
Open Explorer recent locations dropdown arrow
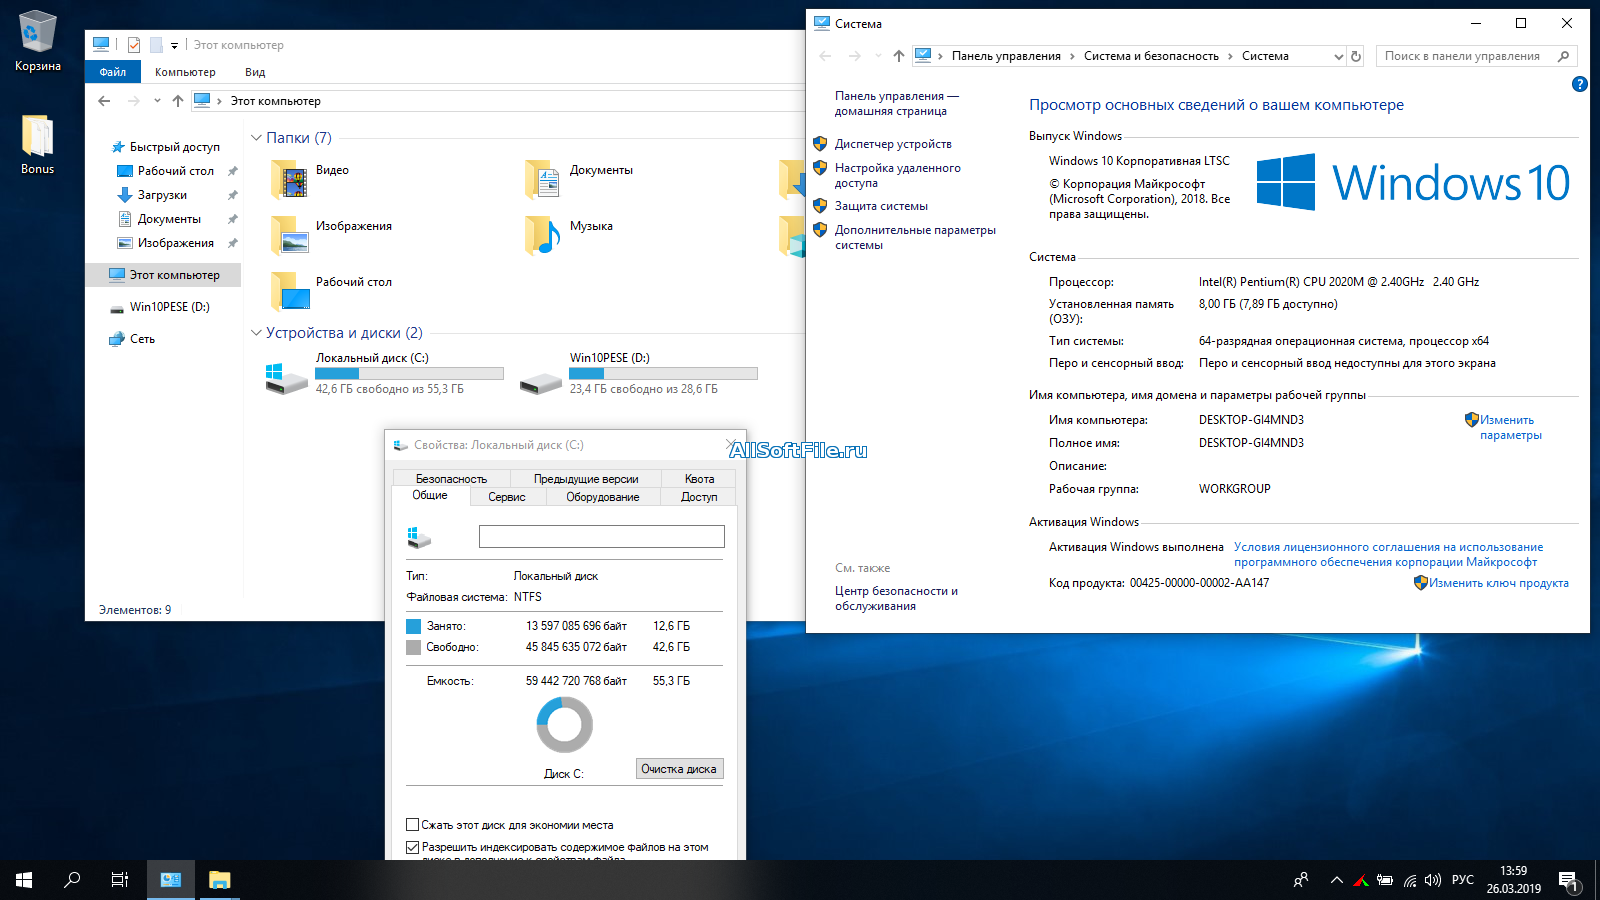[x=157, y=101]
